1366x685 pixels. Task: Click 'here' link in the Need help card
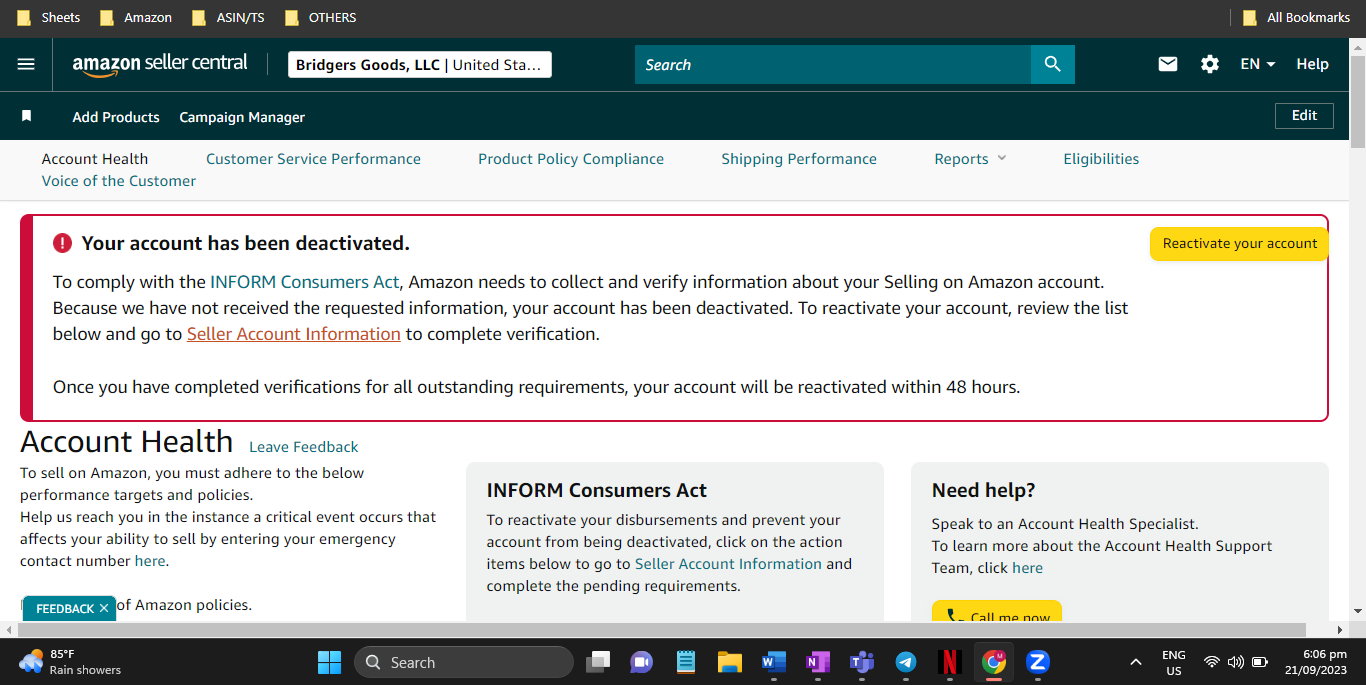coord(1027,568)
